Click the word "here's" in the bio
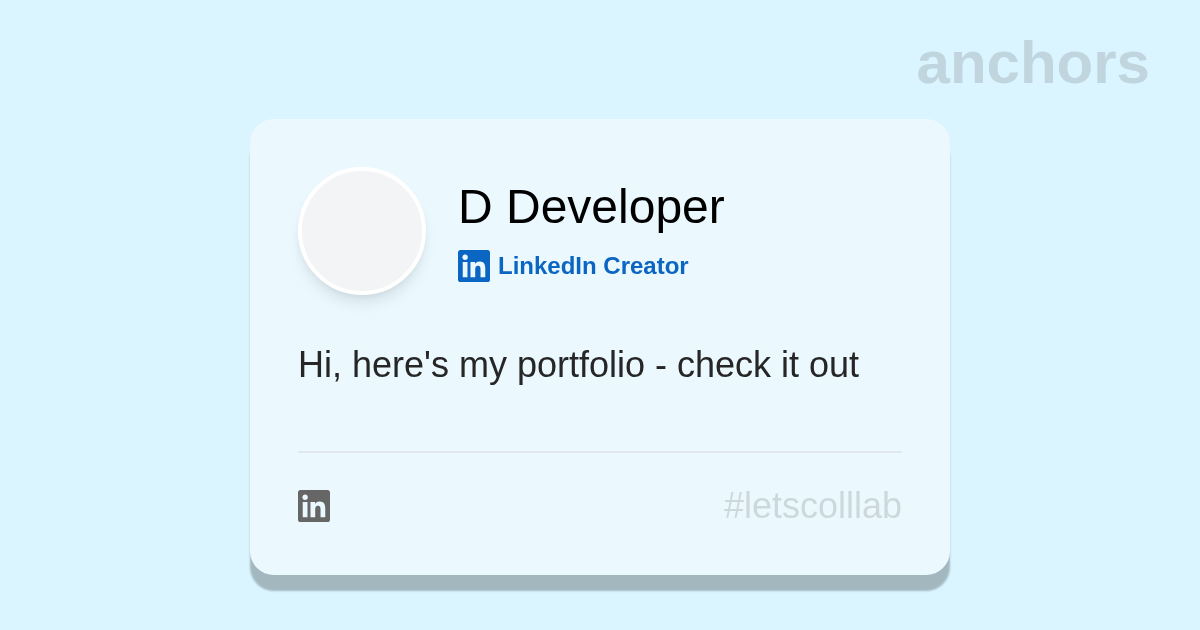The width and height of the screenshot is (1200, 630). click(x=400, y=365)
